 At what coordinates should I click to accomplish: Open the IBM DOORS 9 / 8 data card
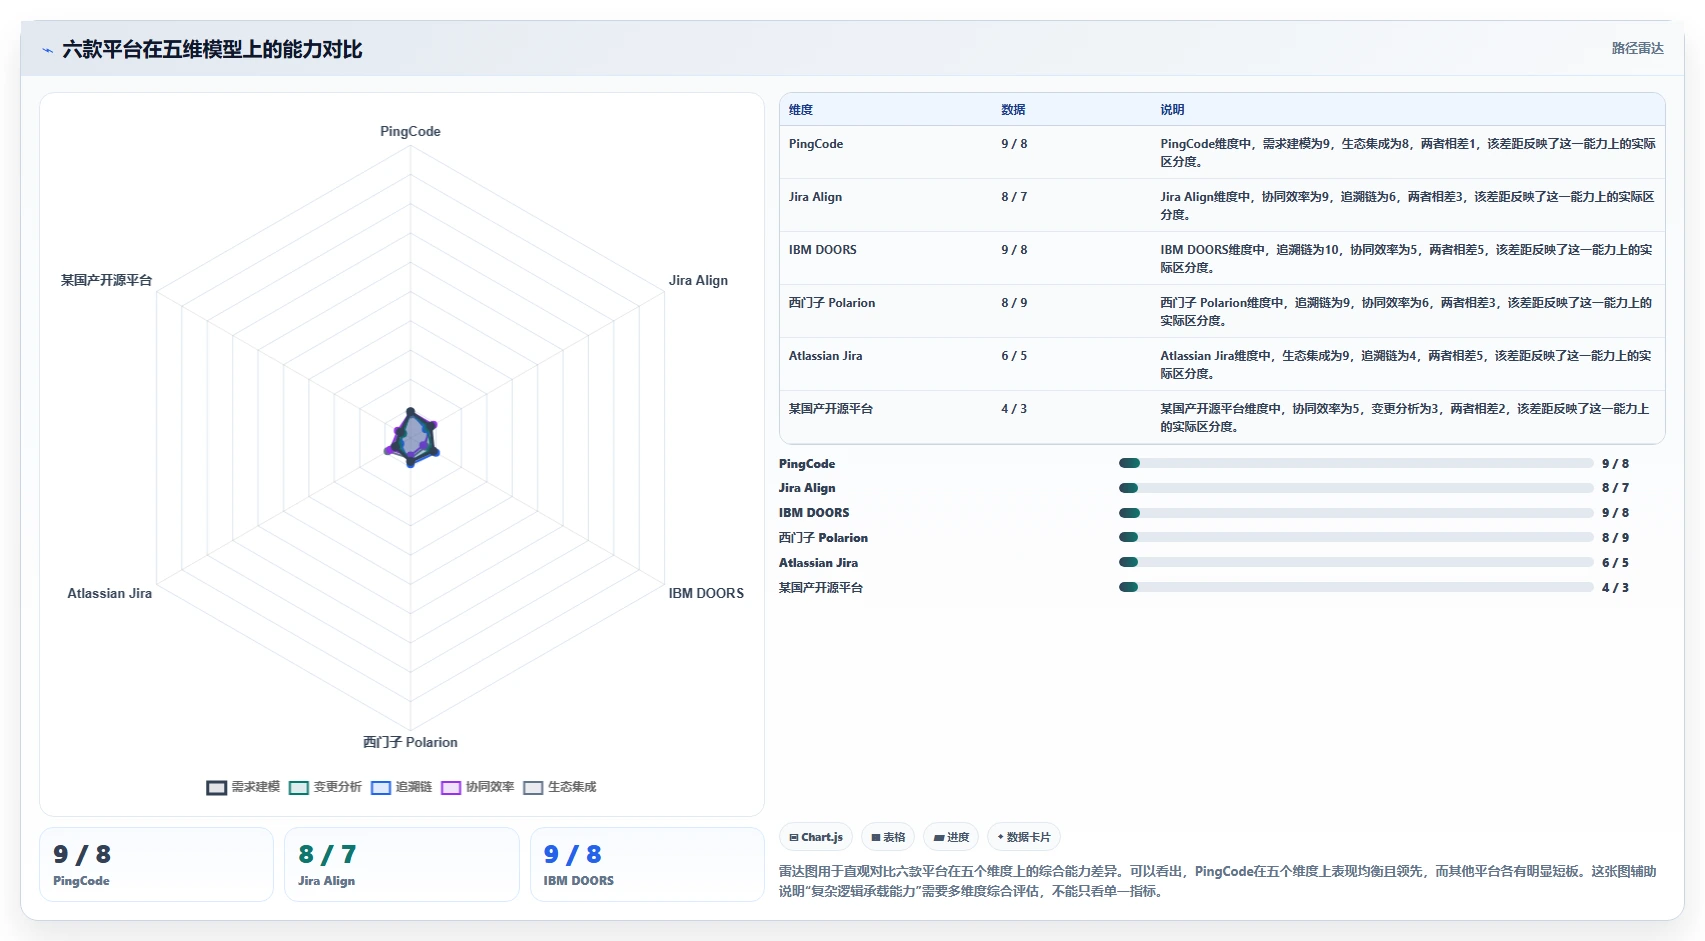(647, 864)
